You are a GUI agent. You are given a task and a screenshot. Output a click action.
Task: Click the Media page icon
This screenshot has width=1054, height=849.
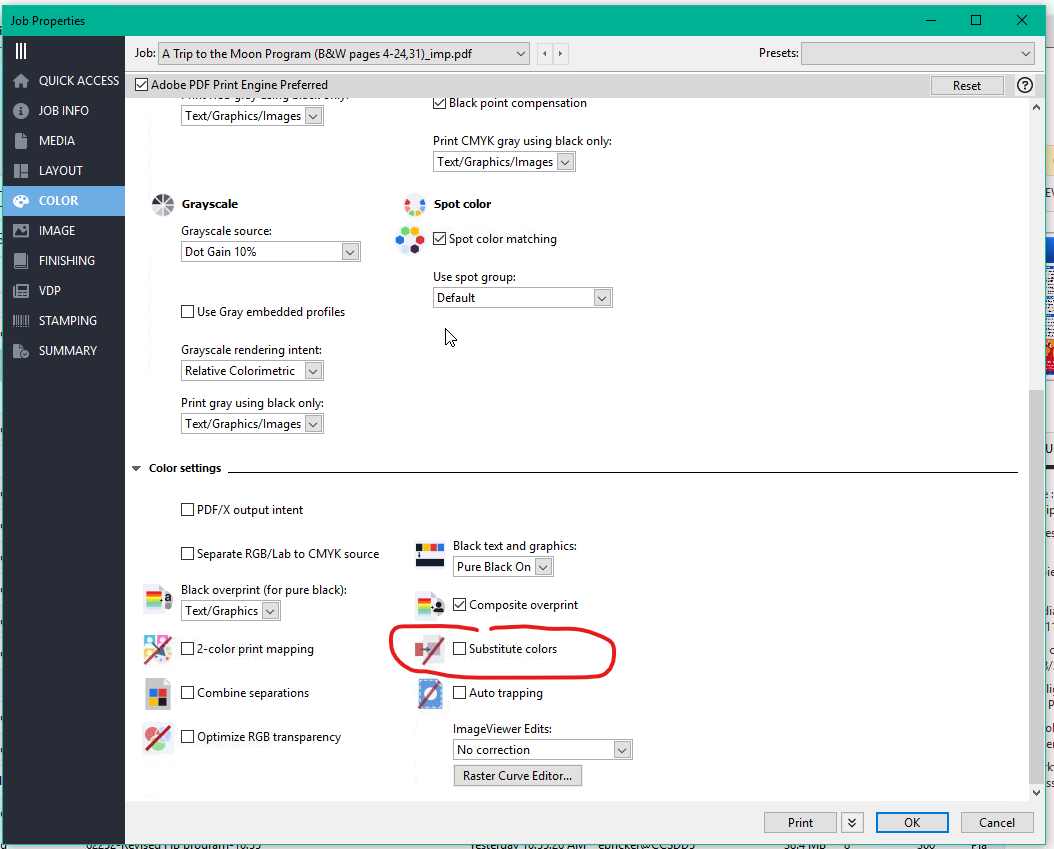tap(21, 140)
